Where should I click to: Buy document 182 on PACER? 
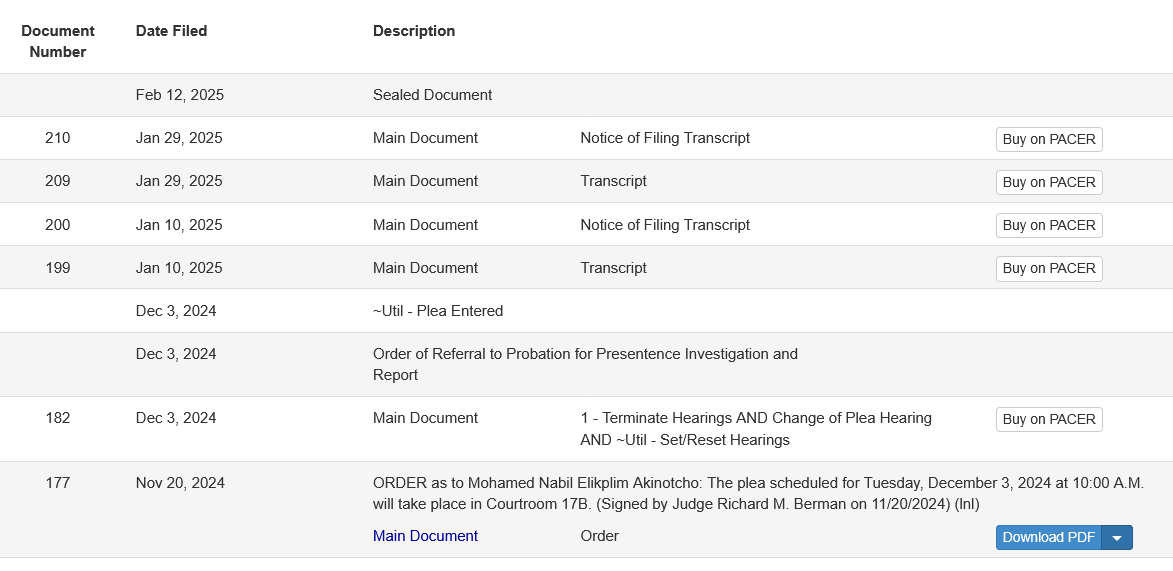[1049, 419]
